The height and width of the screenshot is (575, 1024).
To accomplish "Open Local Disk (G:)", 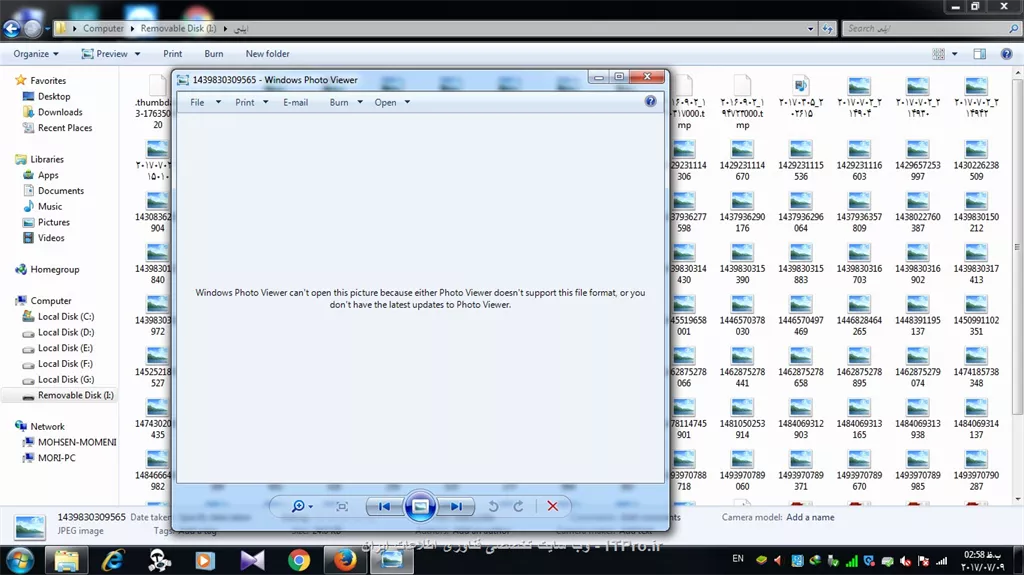I will [x=66, y=380].
